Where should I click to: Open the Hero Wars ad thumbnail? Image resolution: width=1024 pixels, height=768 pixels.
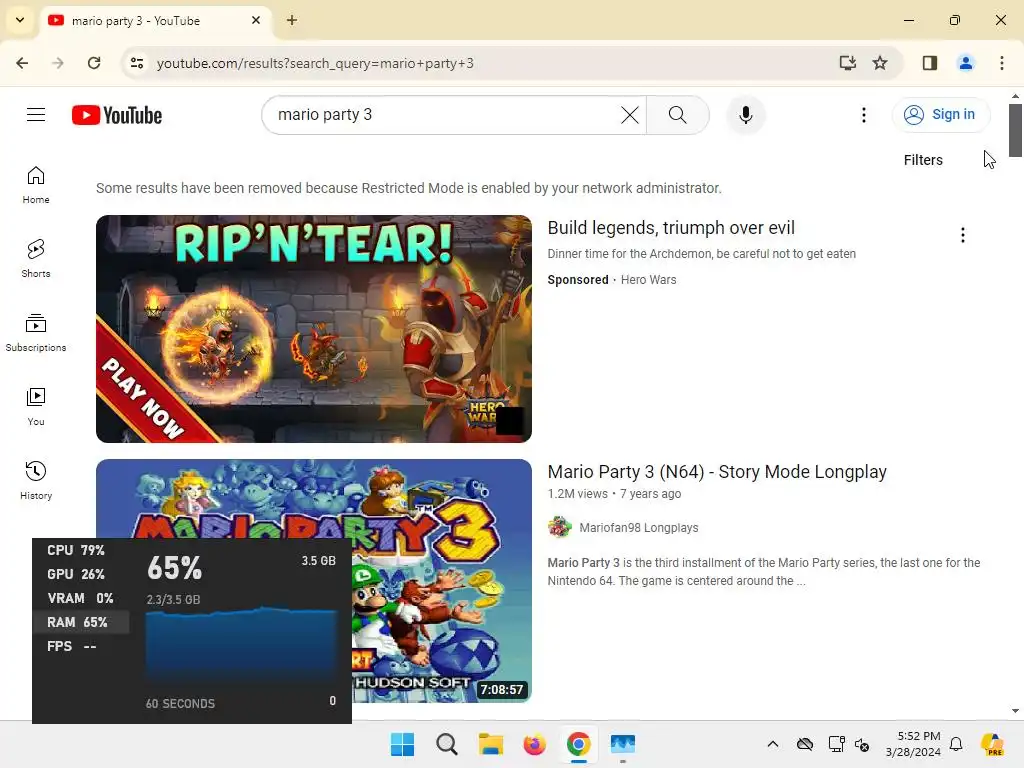pyautogui.click(x=313, y=328)
